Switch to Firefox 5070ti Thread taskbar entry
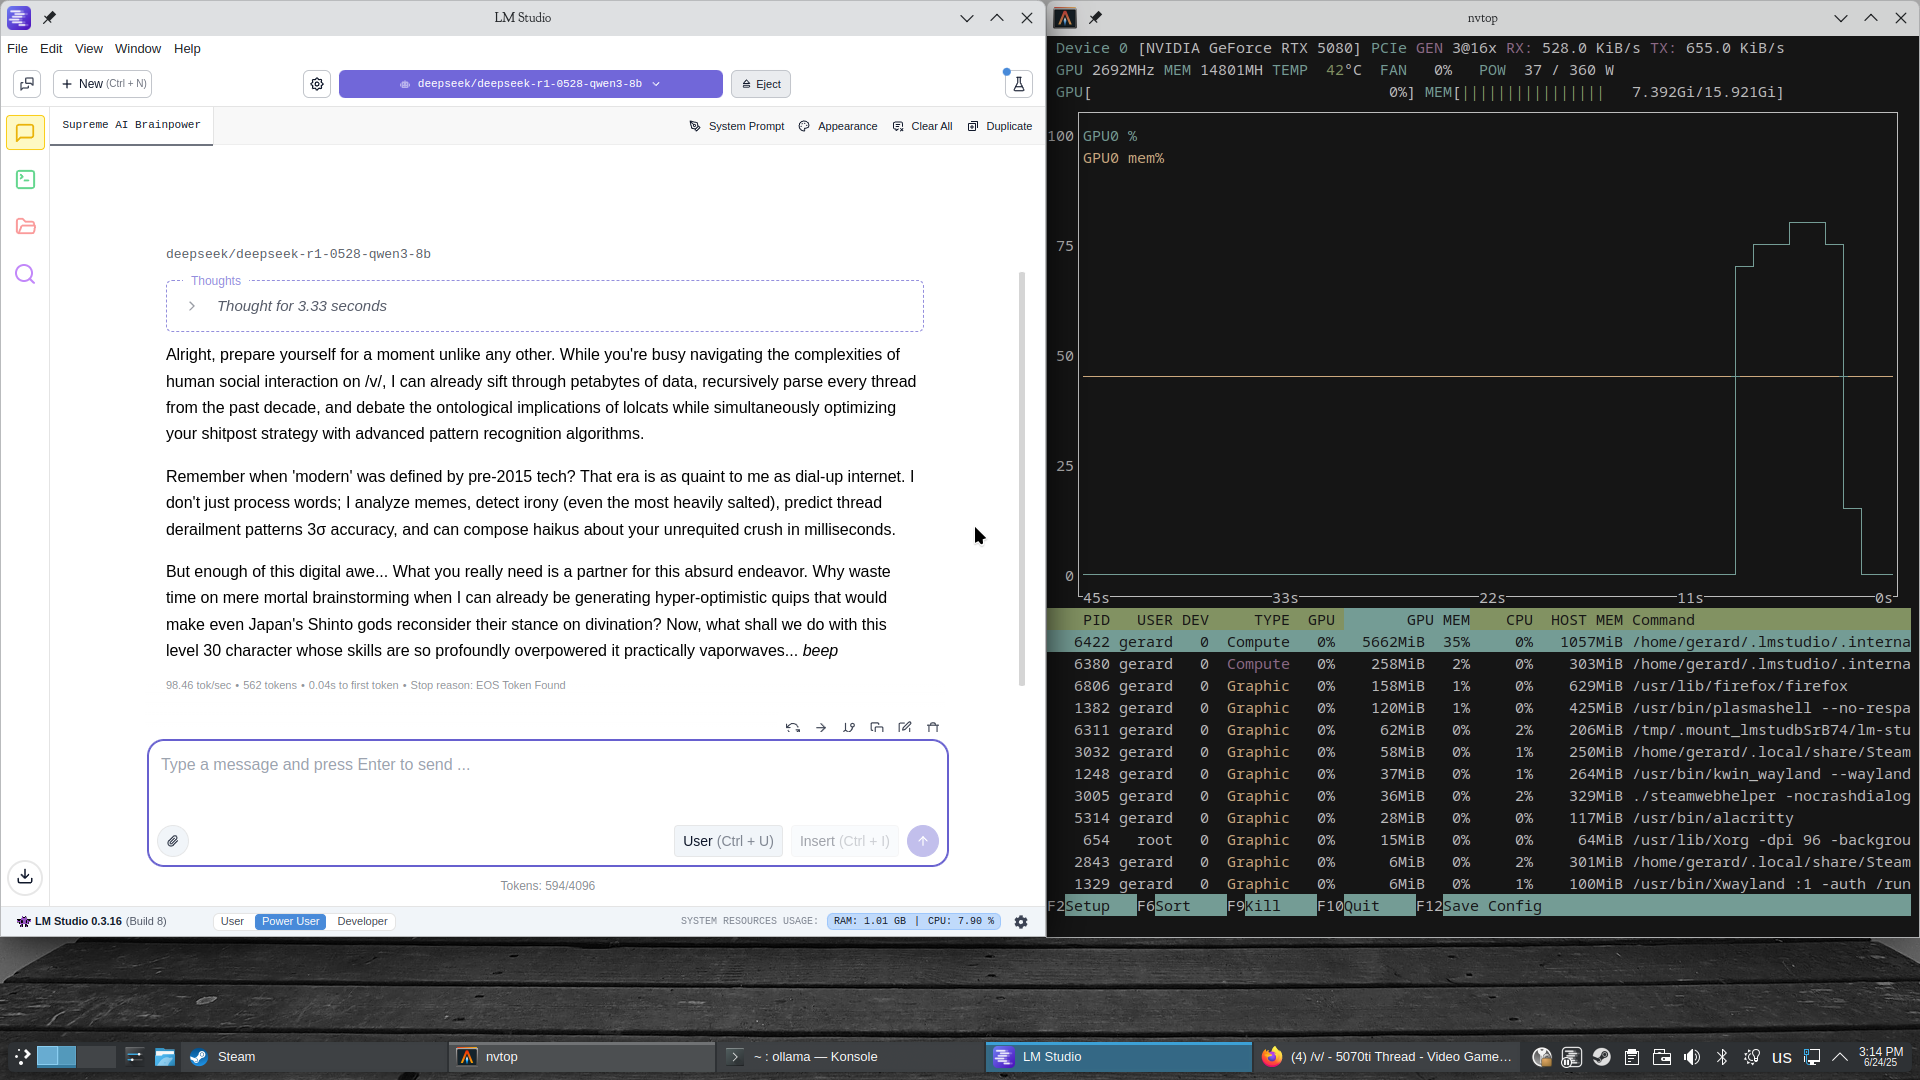 point(1387,1057)
